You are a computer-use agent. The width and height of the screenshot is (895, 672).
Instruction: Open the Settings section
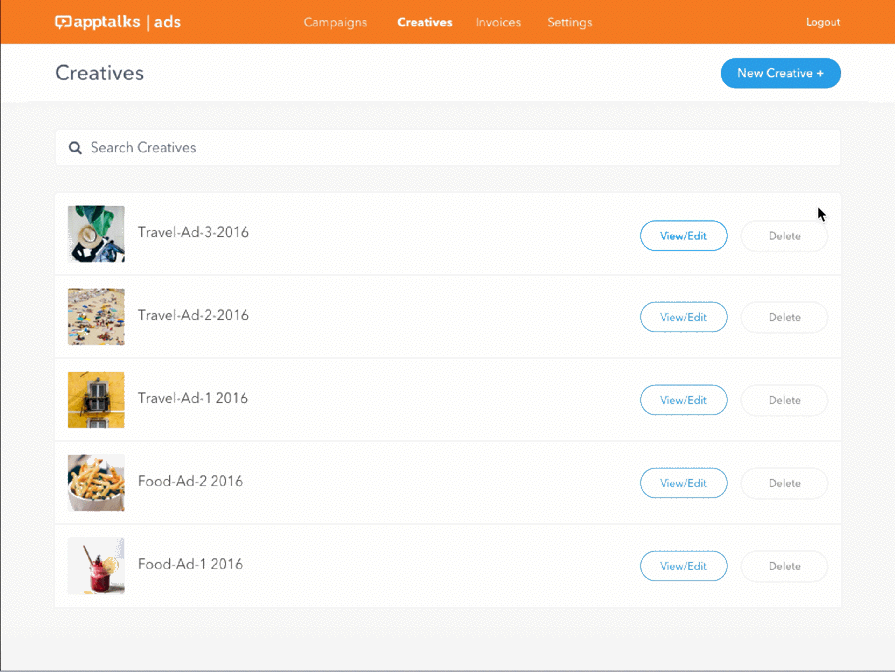(569, 22)
